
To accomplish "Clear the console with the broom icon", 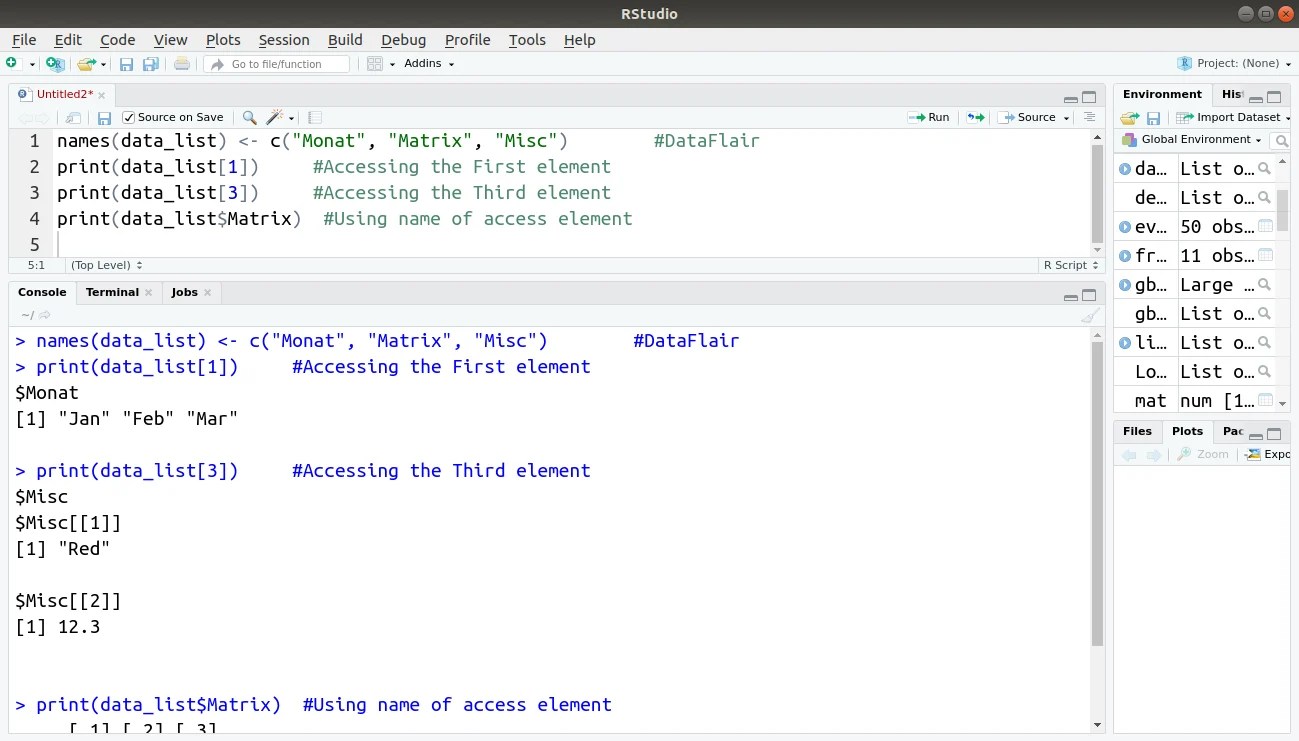I will click(x=1089, y=316).
